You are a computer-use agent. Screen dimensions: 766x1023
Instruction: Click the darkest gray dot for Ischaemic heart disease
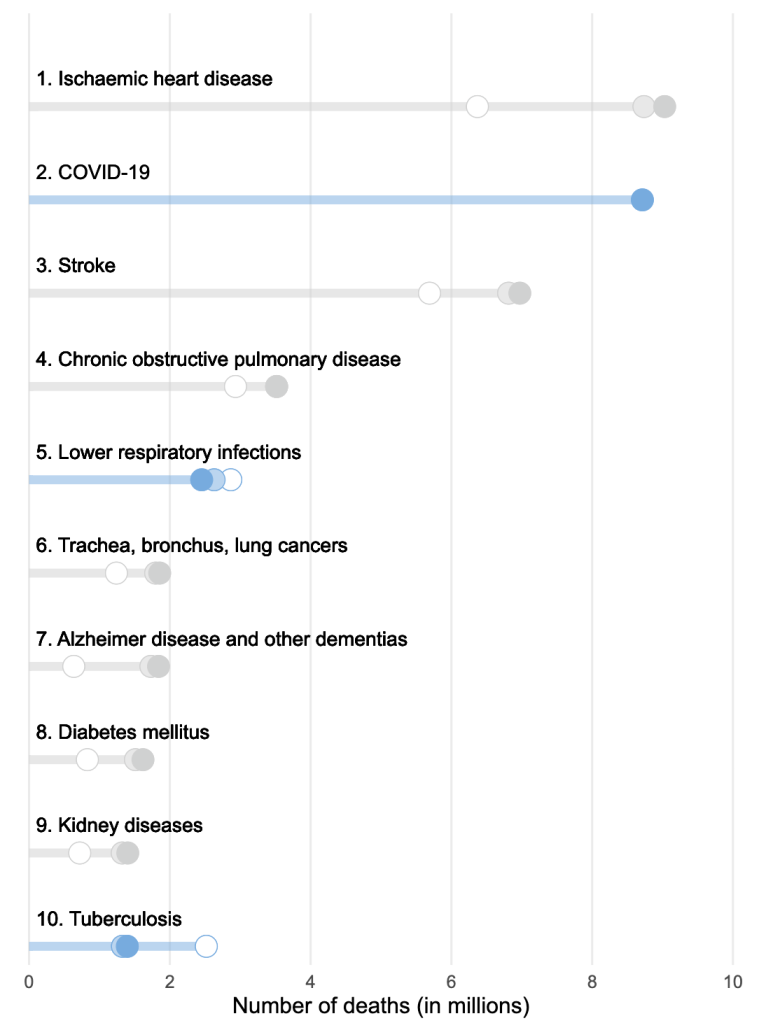(x=664, y=107)
